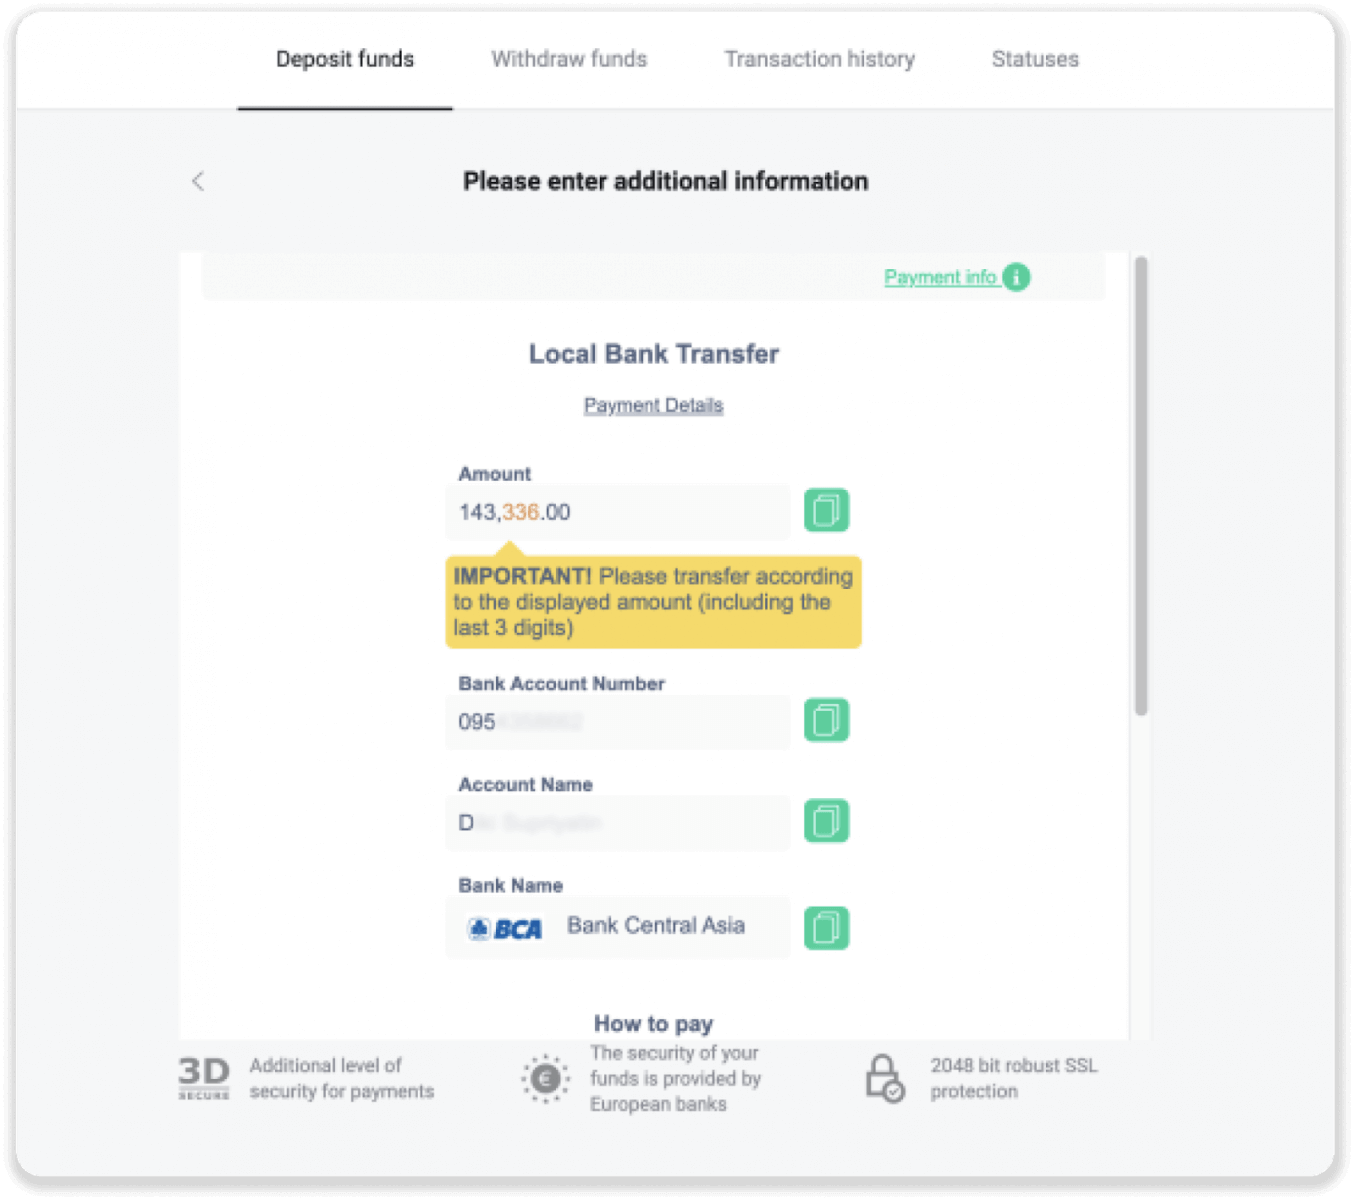
Task: Click '2048 bit robust SSL protection' text
Action: (x=1014, y=1078)
